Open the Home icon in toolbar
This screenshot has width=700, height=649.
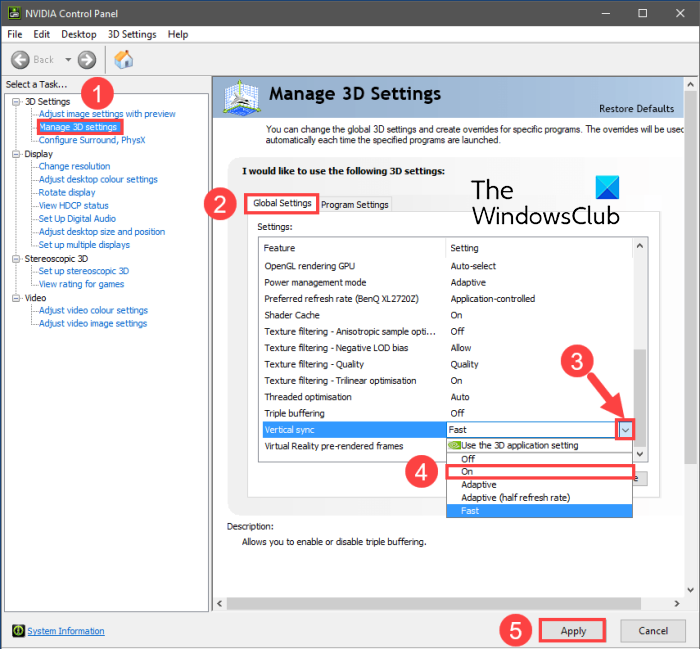(124, 59)
